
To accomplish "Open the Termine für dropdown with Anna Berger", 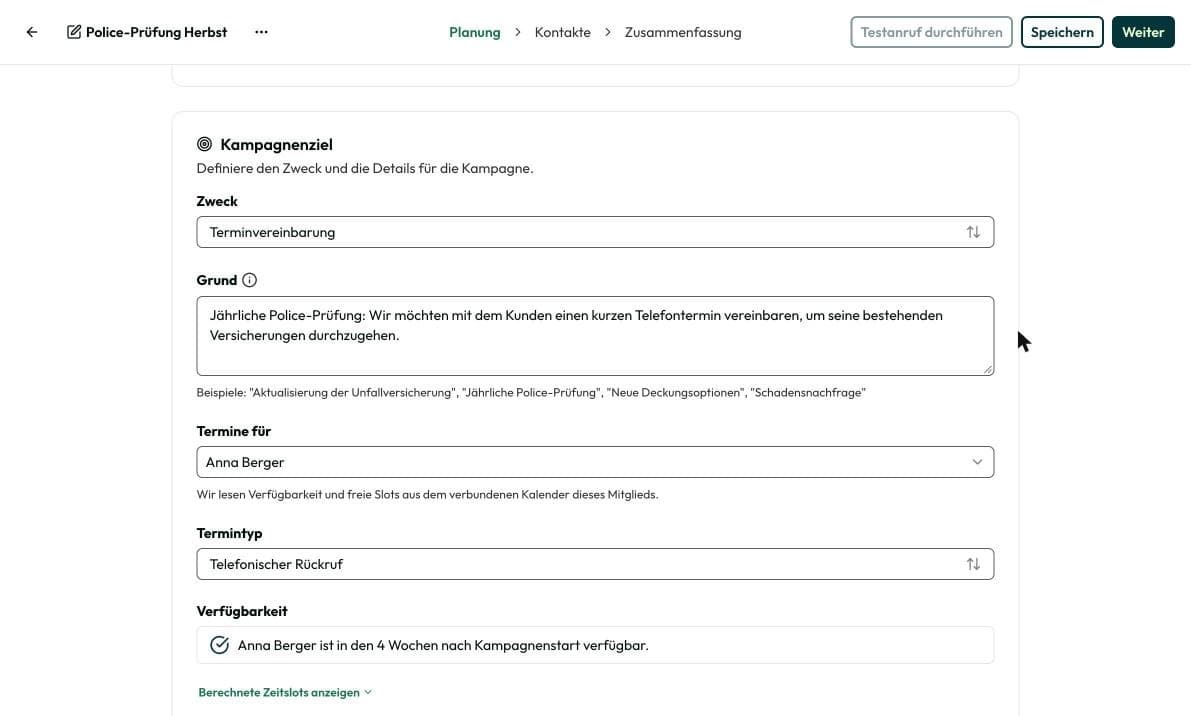I will click(x=595, y=462).
